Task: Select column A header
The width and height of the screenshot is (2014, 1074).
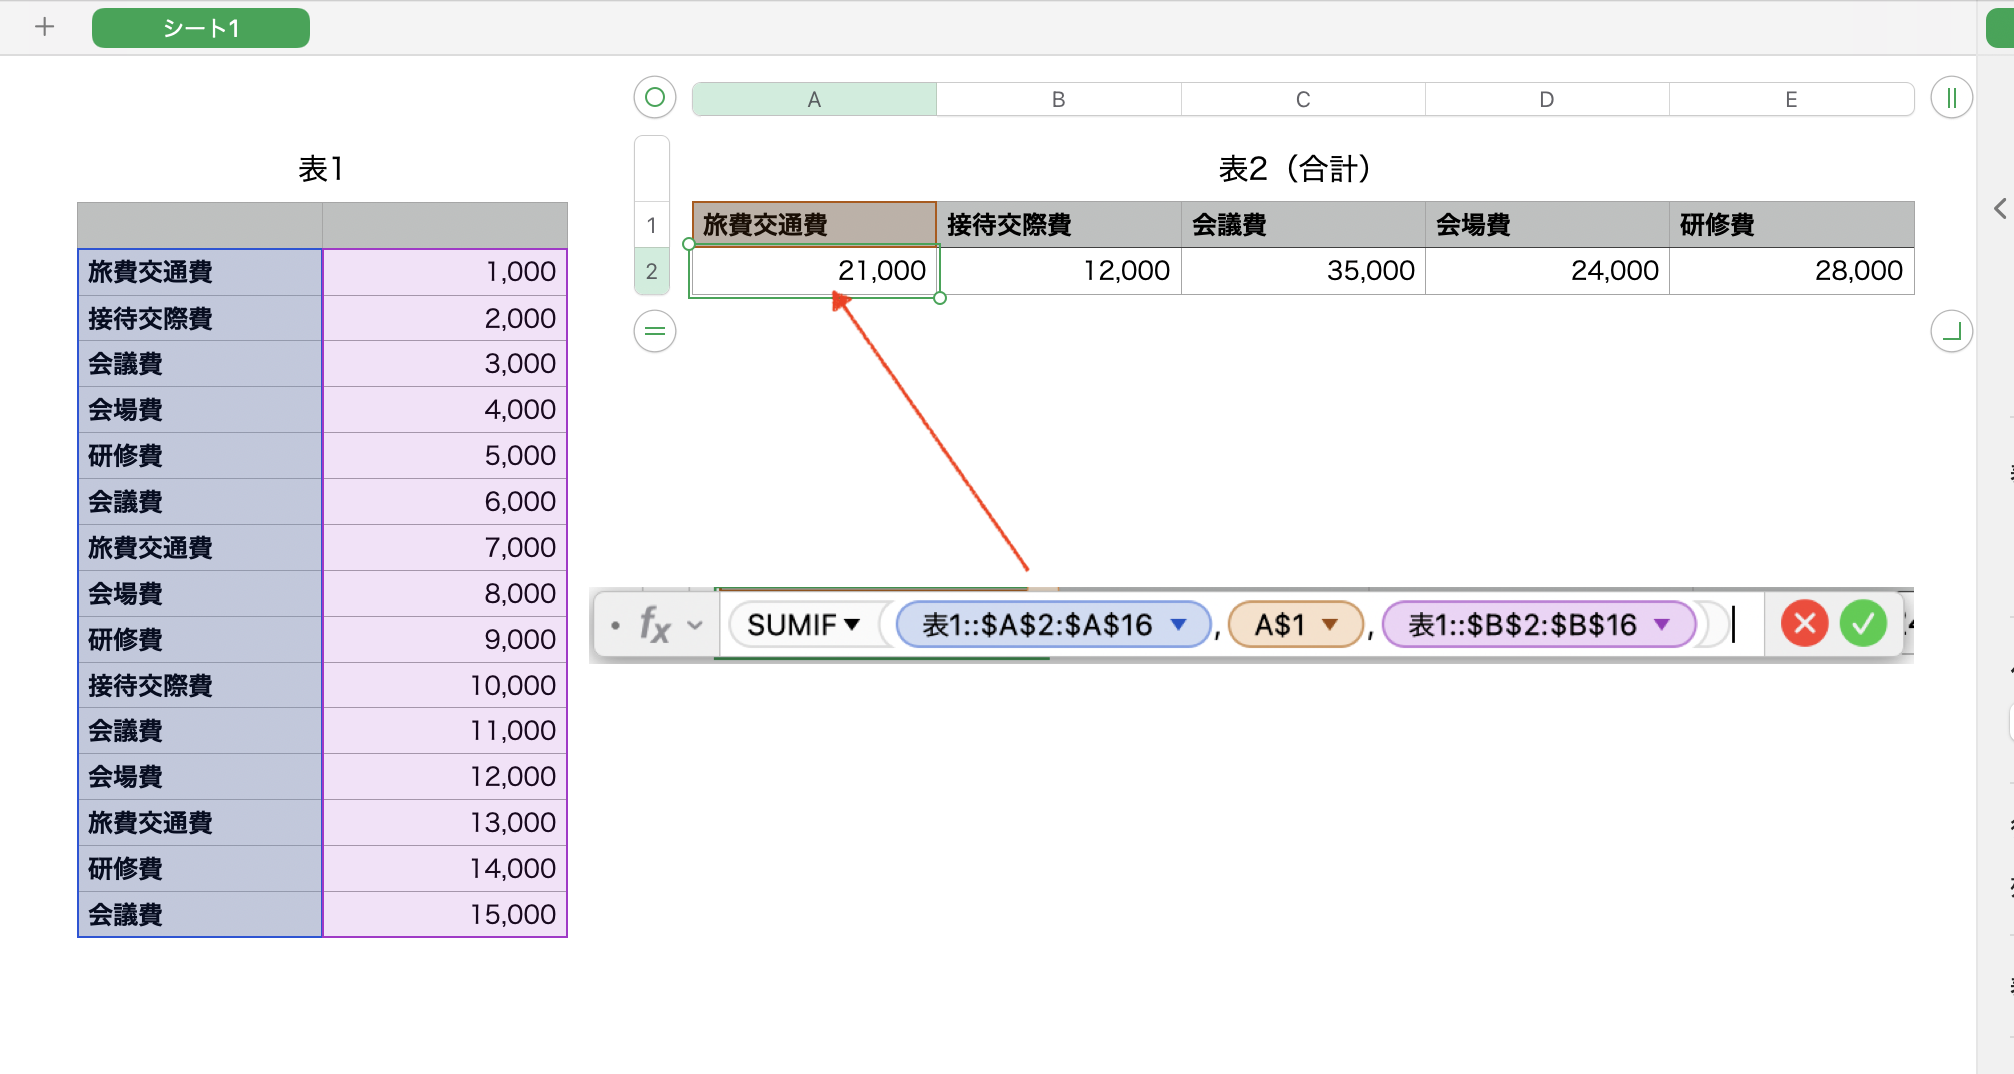Action: tap(814, 99)
